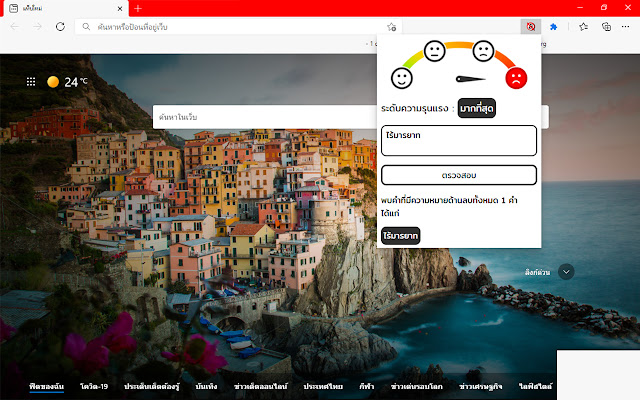
Task: Click the add-to-favorites star in address bar
Action: [391, 27]
